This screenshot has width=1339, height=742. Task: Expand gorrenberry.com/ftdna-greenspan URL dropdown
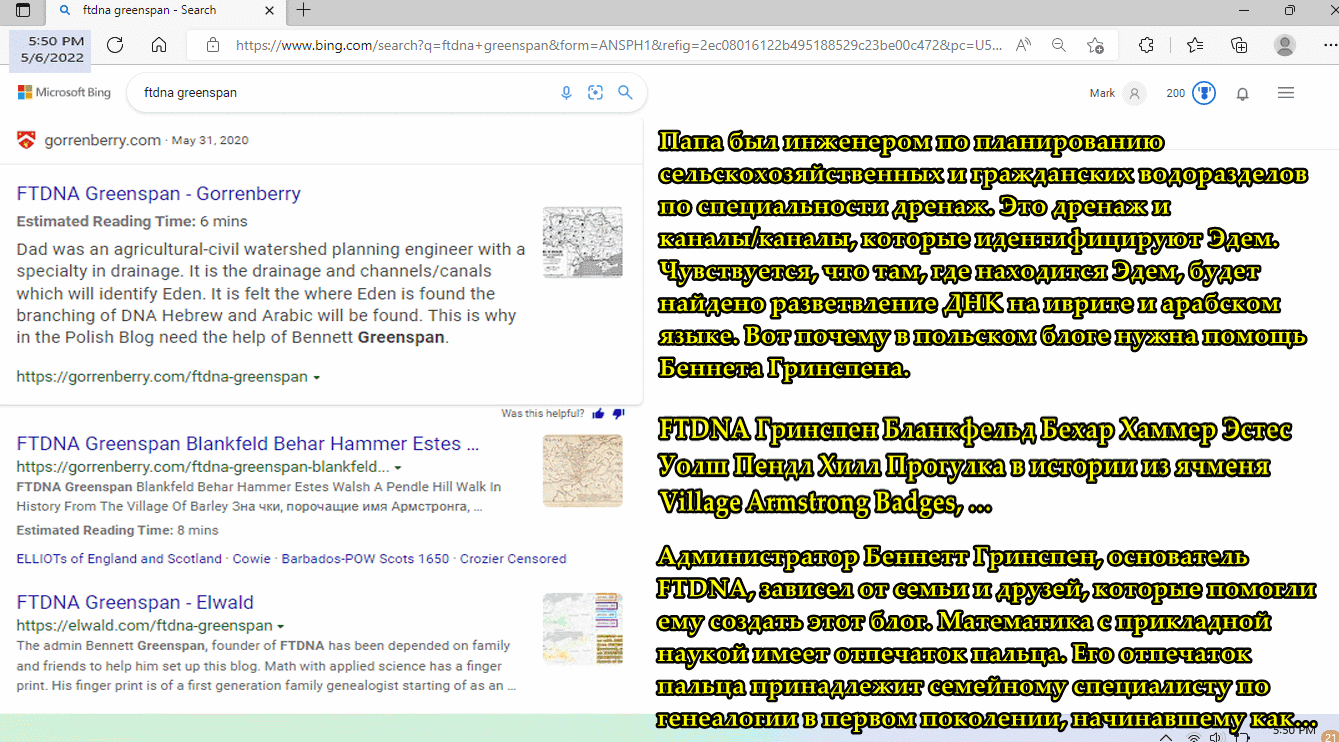317,378
